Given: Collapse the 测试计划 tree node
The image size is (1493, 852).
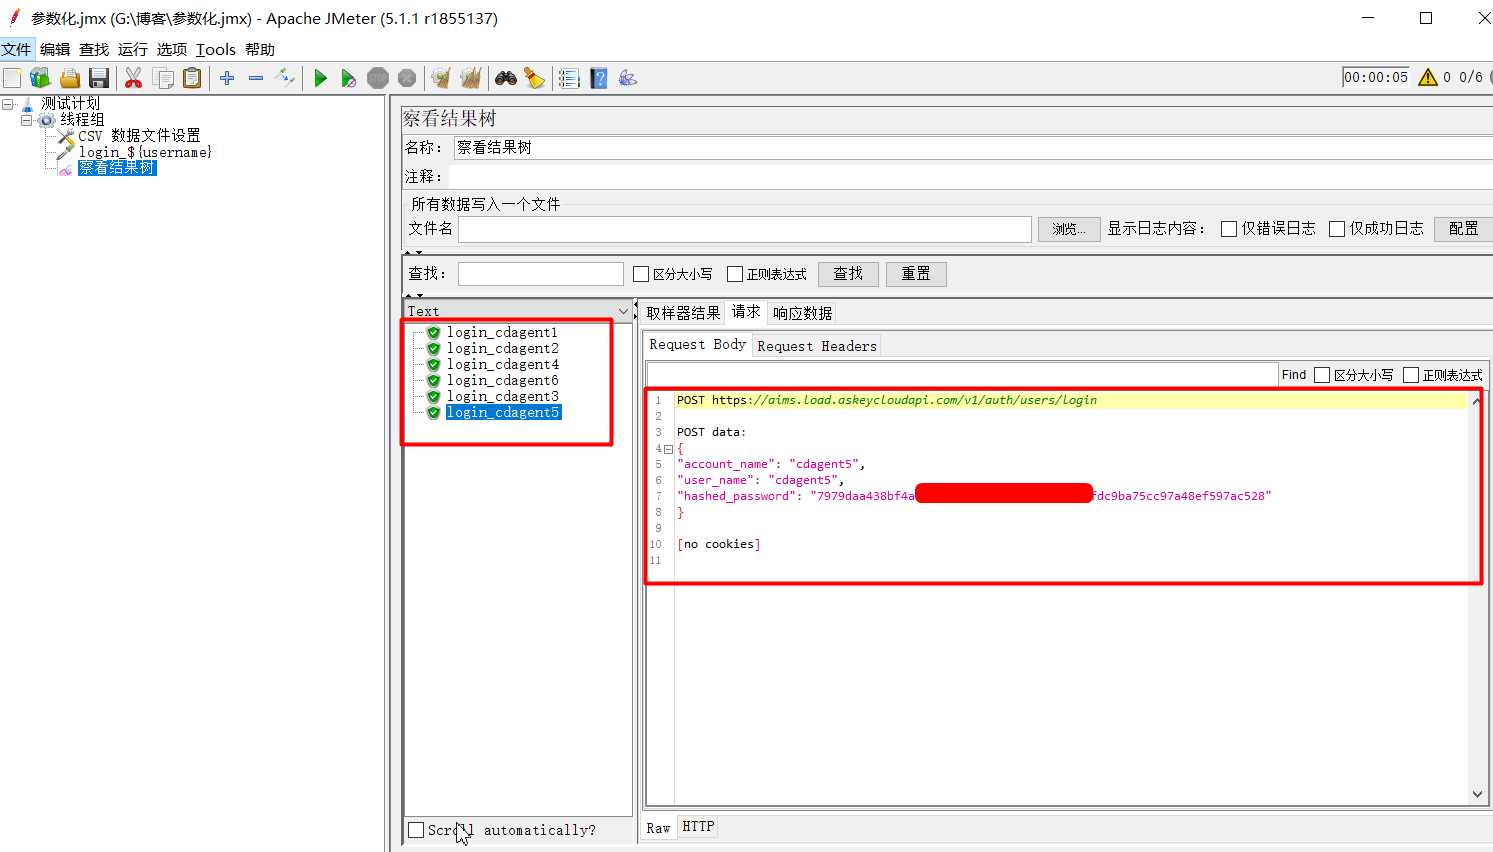Looking at the screenshot, I should 8,104.
